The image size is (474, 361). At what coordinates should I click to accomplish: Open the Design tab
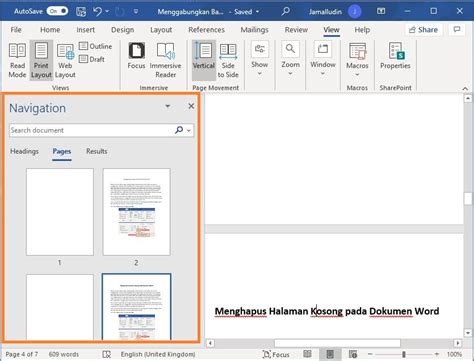[x=122, y=30]
